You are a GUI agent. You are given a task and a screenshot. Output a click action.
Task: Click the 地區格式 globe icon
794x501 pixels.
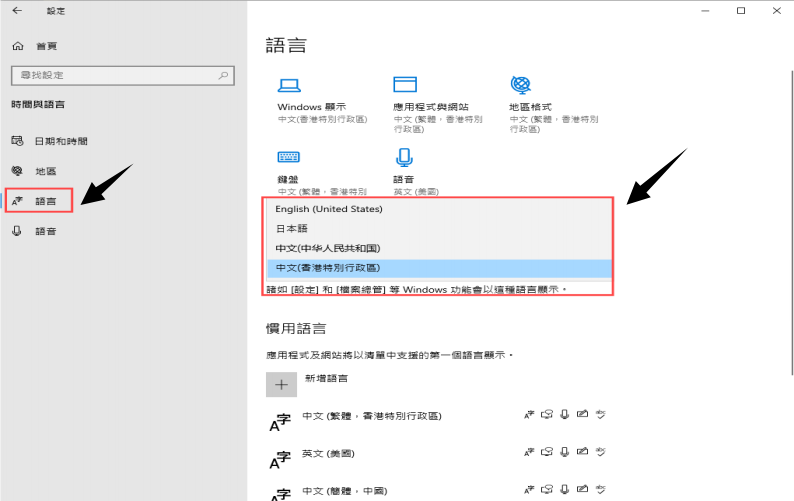click(521, 85)
